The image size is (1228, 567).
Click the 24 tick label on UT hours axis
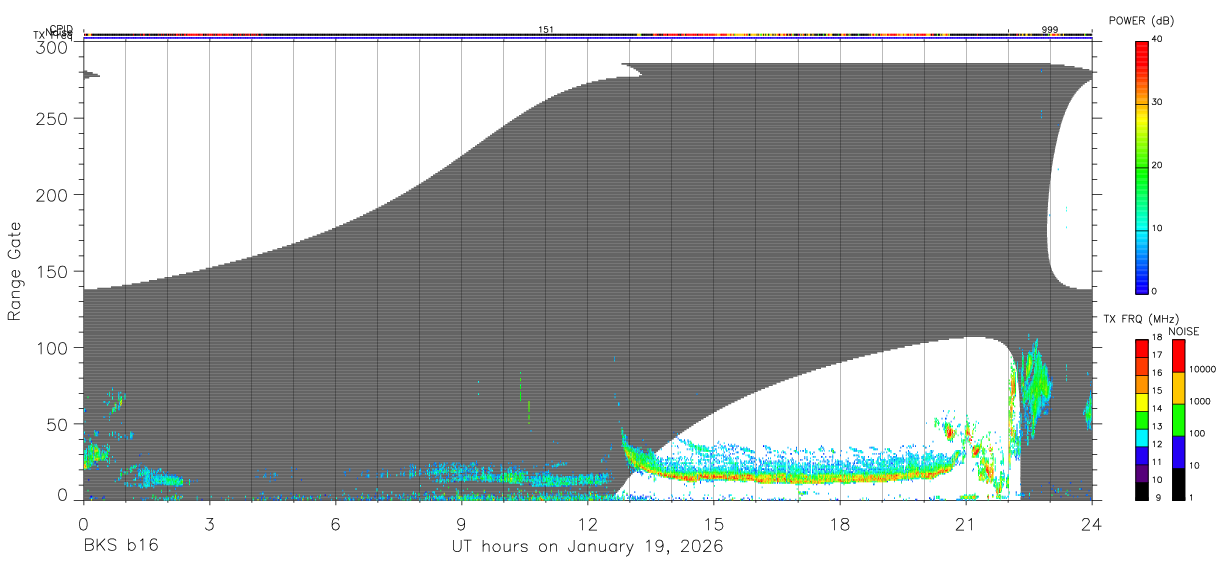(x=1092, y=525)
